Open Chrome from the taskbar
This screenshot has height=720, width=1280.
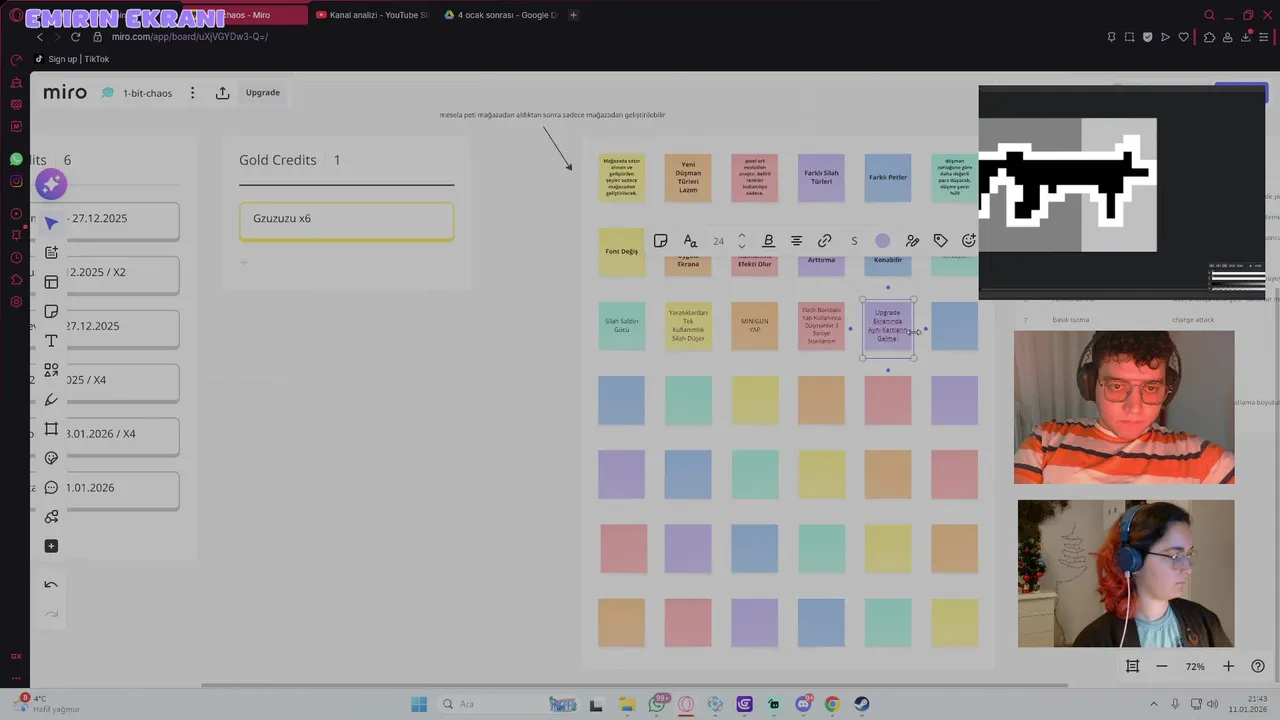click(x=832, y=704)
